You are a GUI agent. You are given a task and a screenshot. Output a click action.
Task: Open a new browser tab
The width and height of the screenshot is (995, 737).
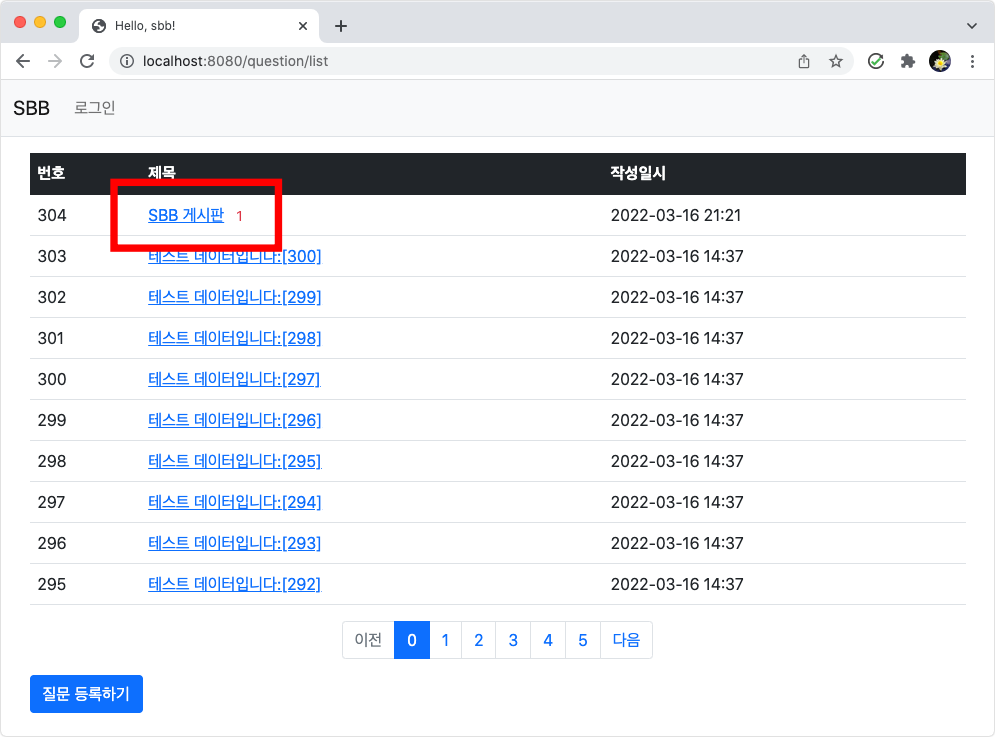[341, 26]
